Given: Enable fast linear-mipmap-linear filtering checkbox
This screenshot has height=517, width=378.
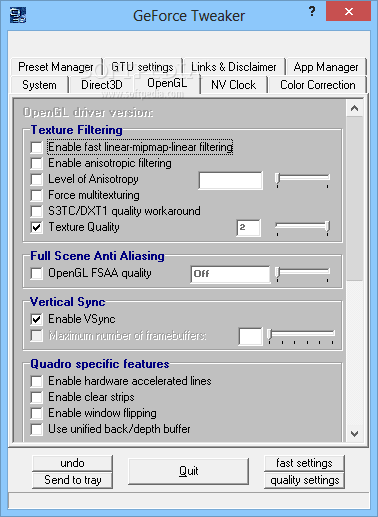Looking at the screenshot, I should [x=36, y=147].
